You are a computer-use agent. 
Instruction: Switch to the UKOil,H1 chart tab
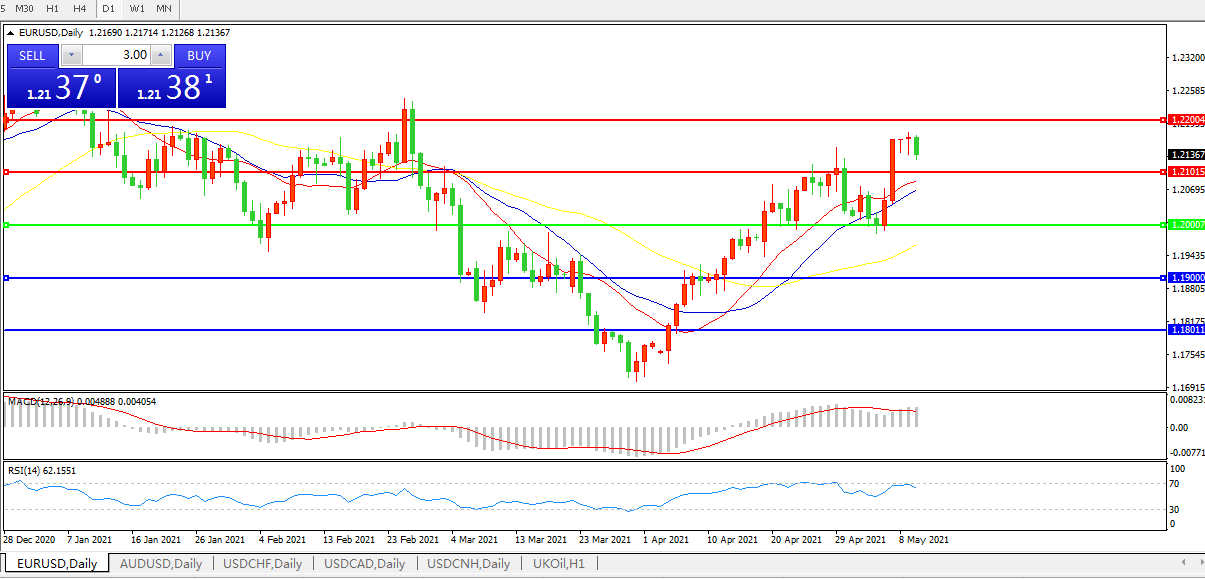[x=558, y=563]
